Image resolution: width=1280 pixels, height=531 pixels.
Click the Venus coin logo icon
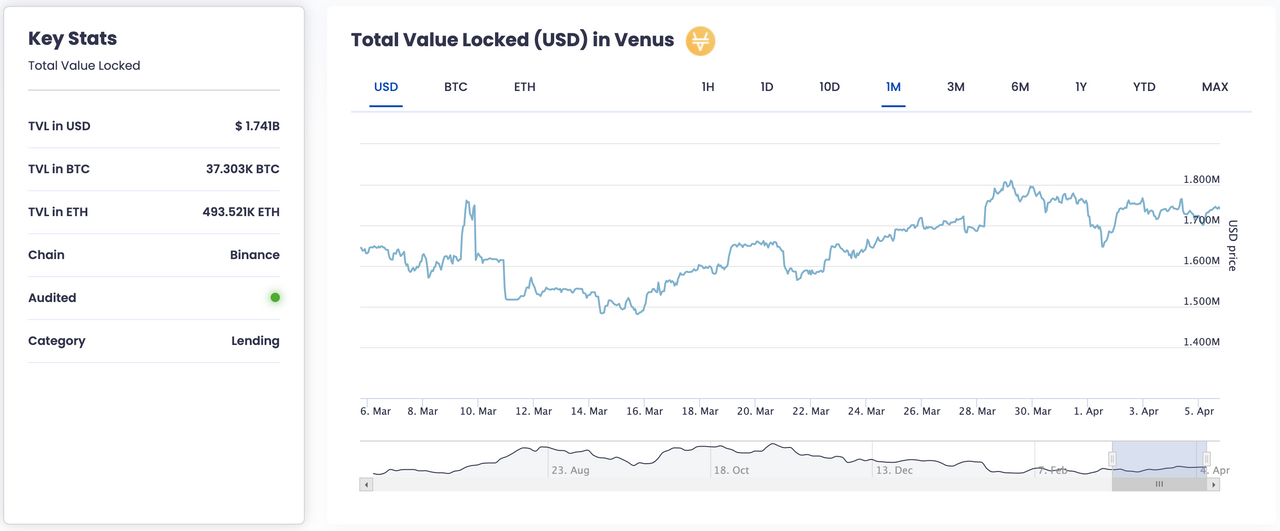700,41
